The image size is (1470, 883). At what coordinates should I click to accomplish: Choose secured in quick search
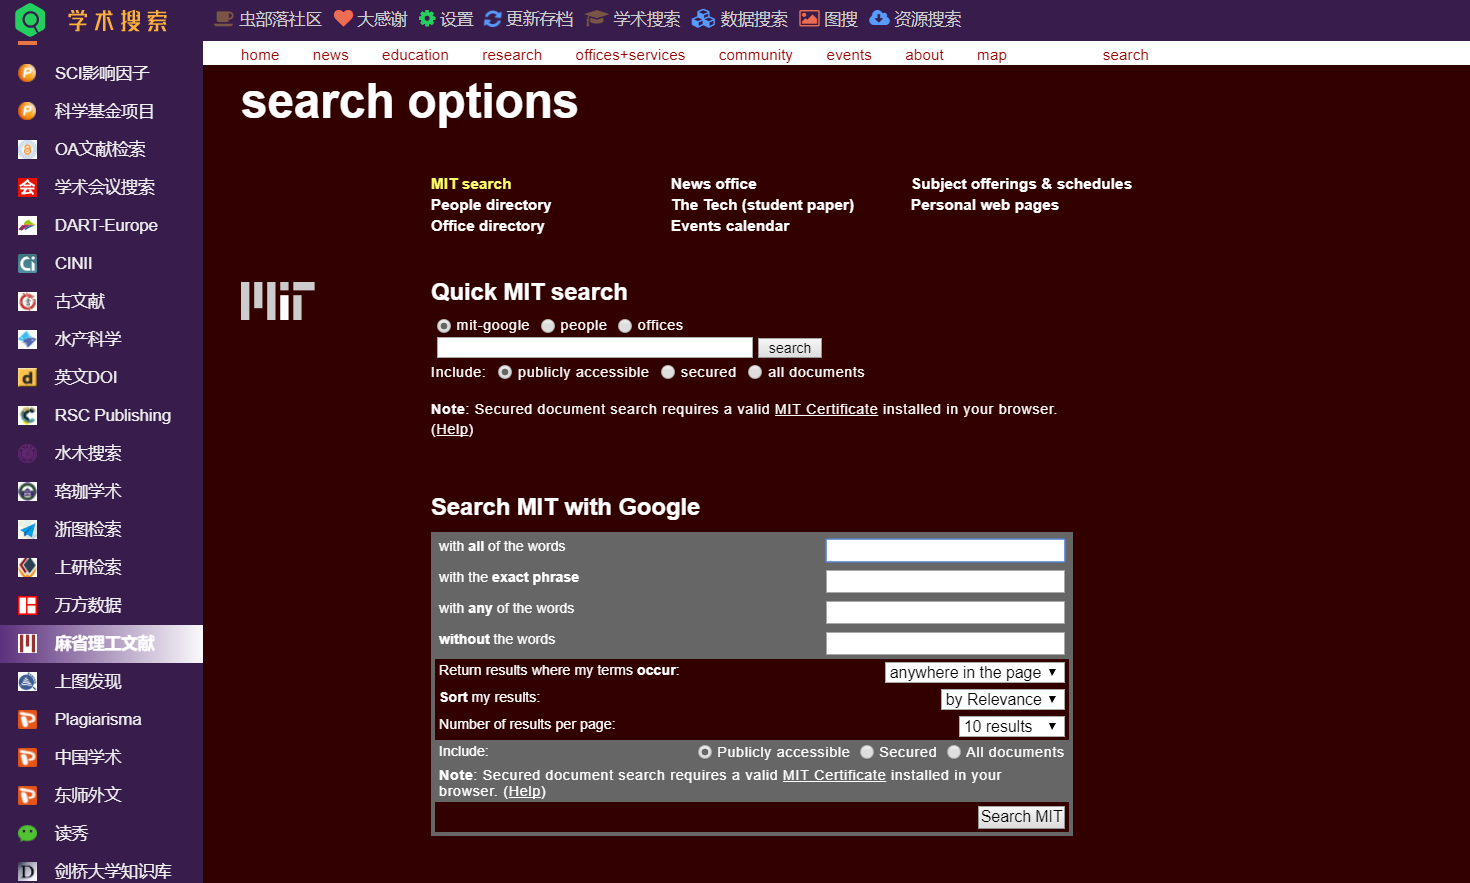tap(668, 372)
